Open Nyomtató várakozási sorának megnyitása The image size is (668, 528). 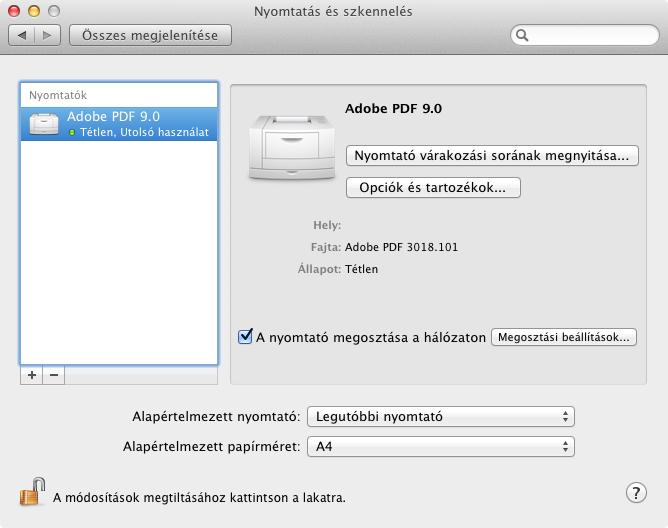pyautogui.click(x=492, y=156)
